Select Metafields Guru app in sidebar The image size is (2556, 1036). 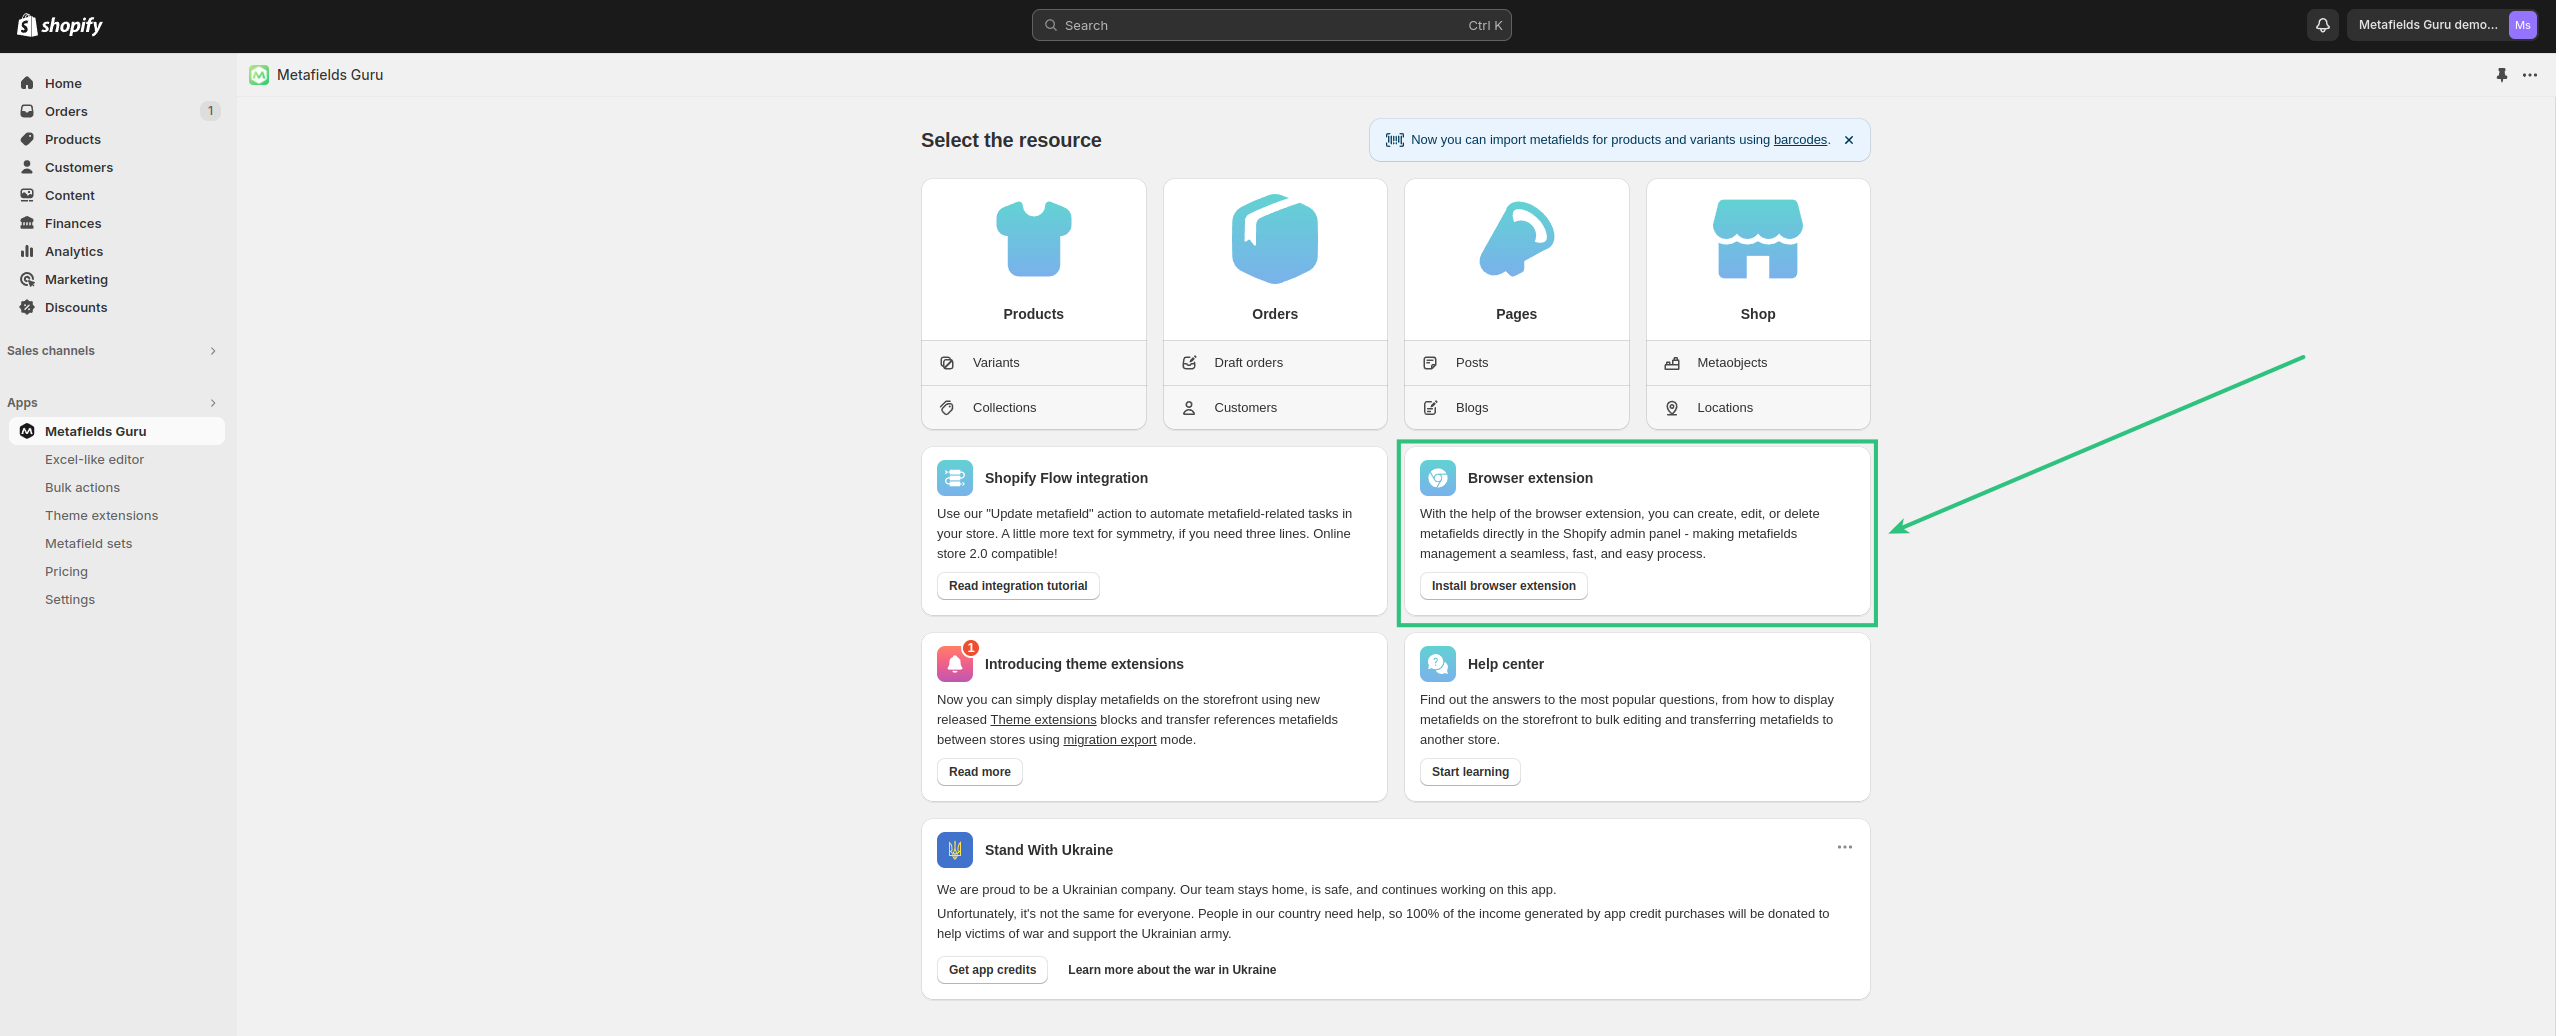(x=116, y=431)
